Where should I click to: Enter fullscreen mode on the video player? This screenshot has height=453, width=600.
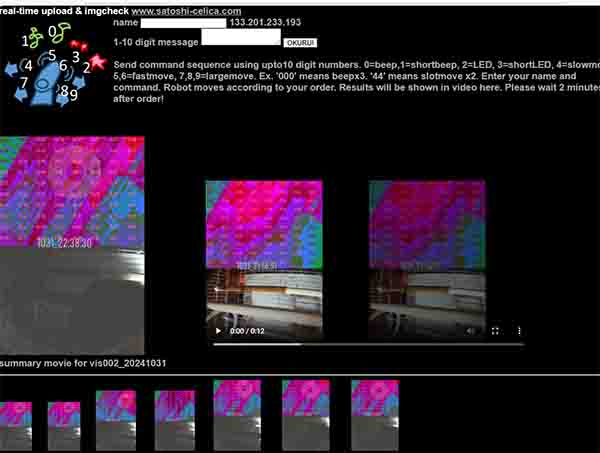495,330
